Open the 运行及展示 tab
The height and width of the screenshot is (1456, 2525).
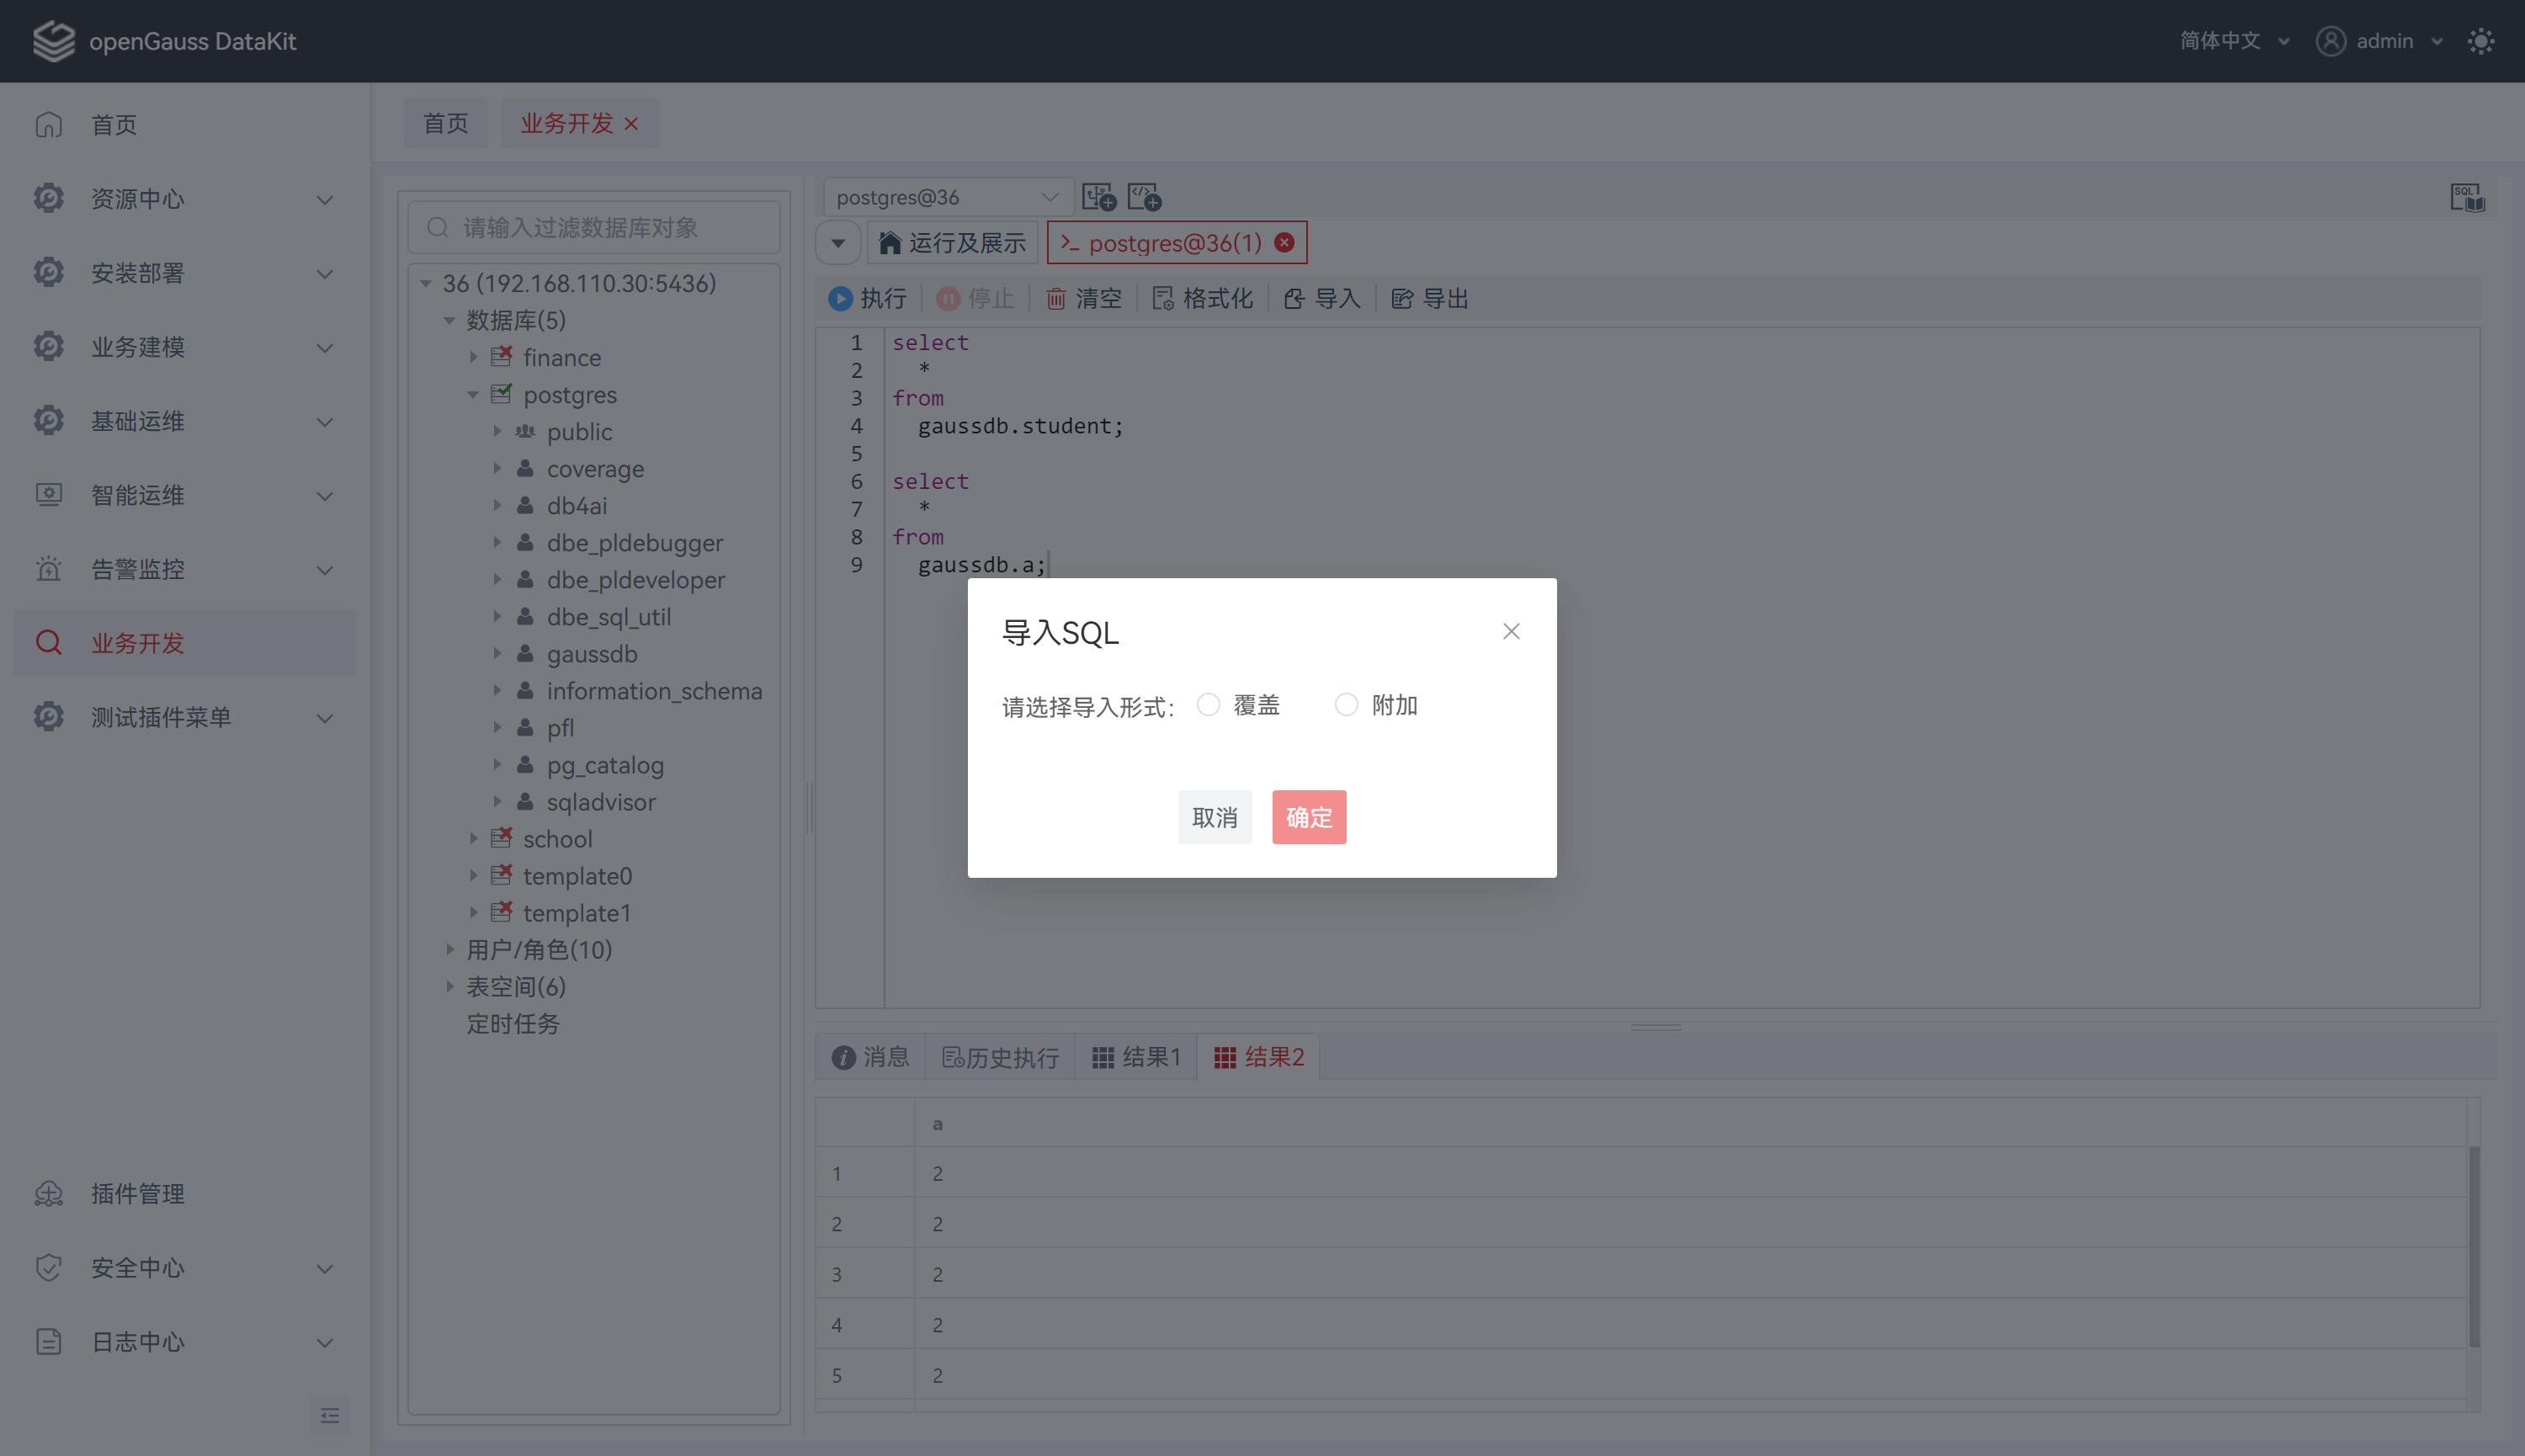point(952,243)
